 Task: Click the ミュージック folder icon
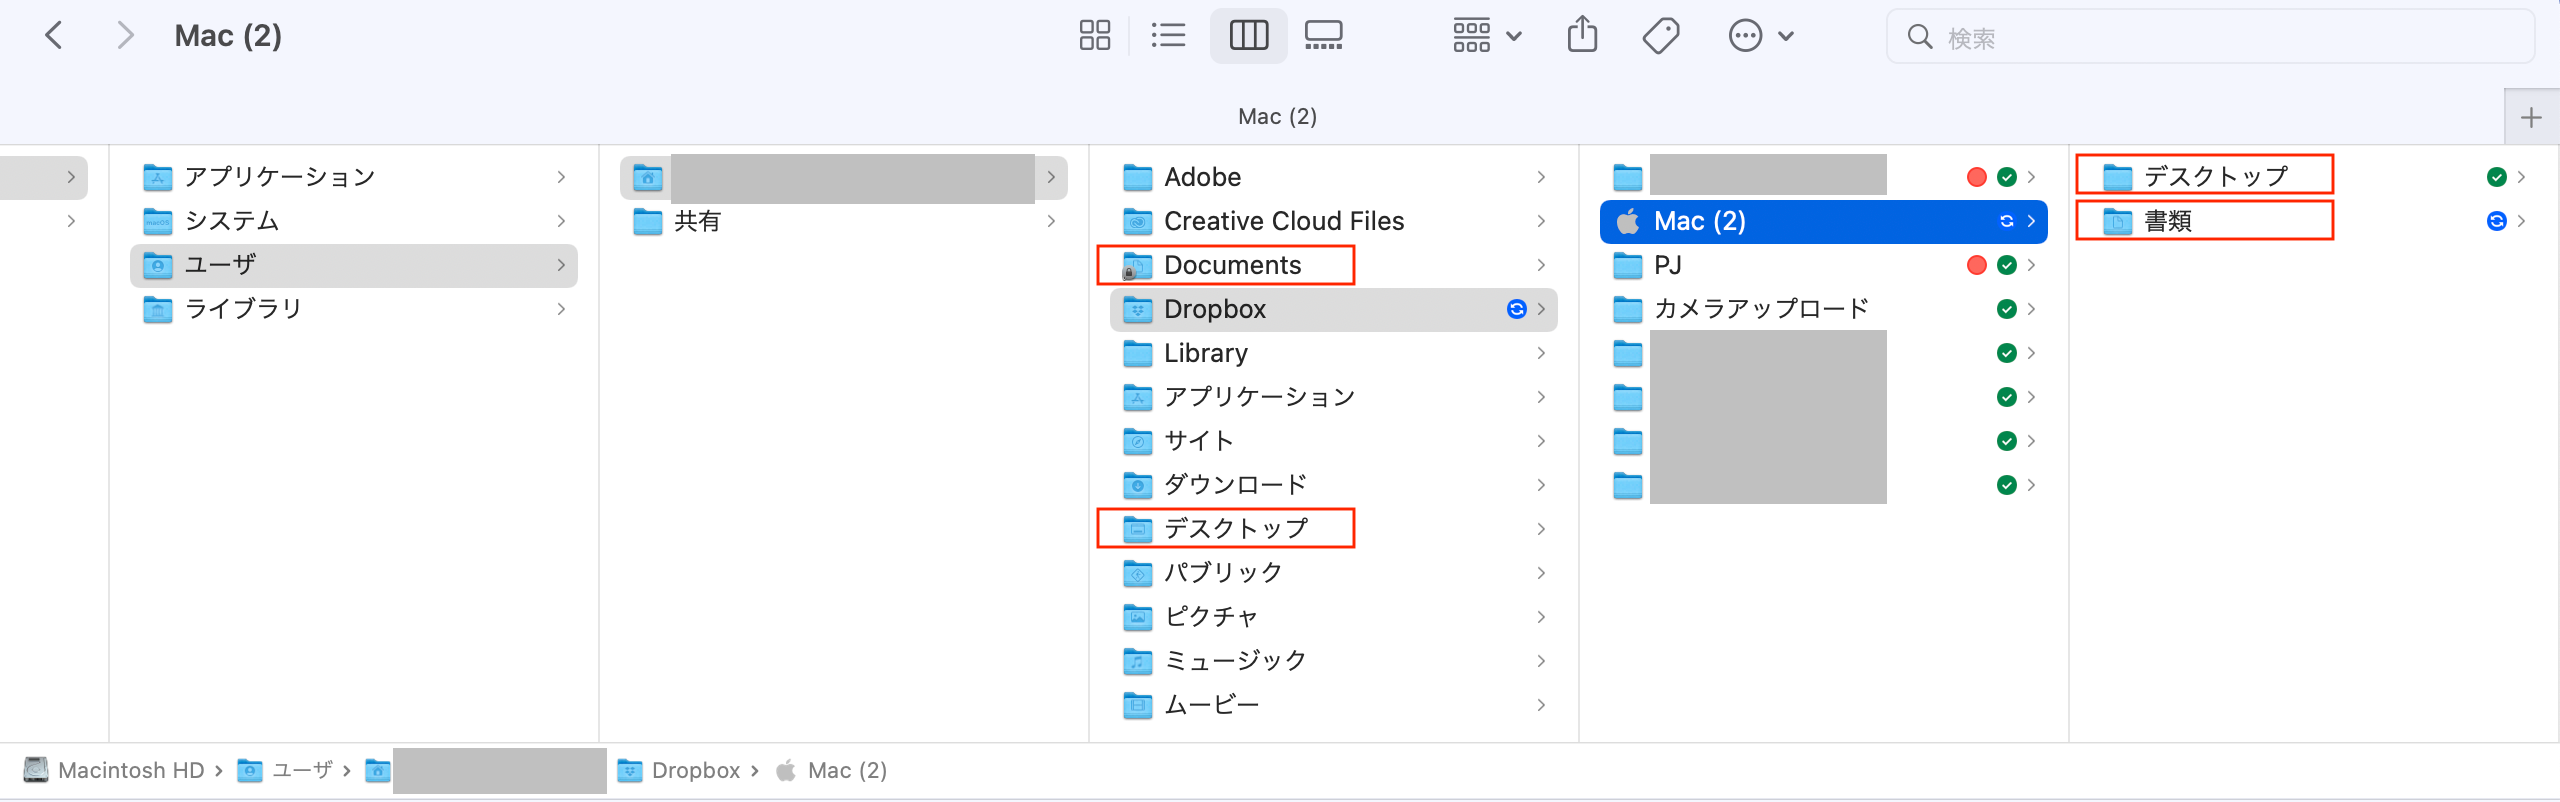[1137, 661]
